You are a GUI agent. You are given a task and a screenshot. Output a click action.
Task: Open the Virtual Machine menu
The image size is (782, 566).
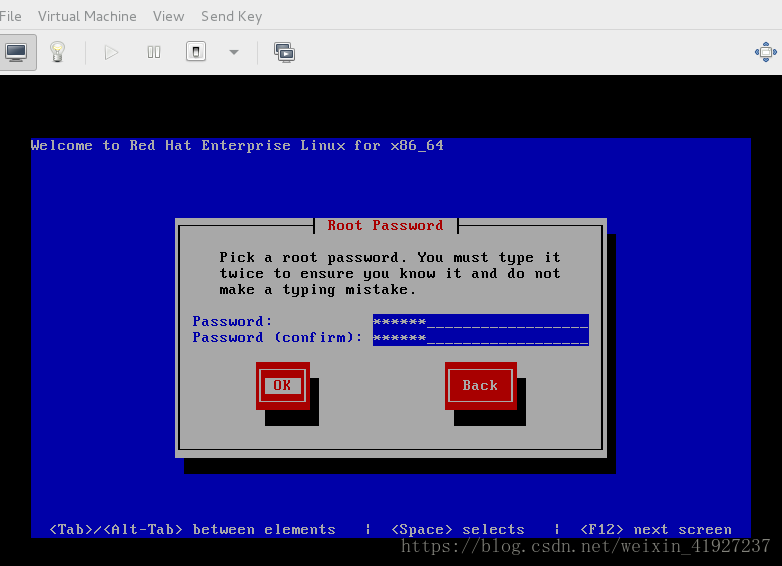(87, 16)
